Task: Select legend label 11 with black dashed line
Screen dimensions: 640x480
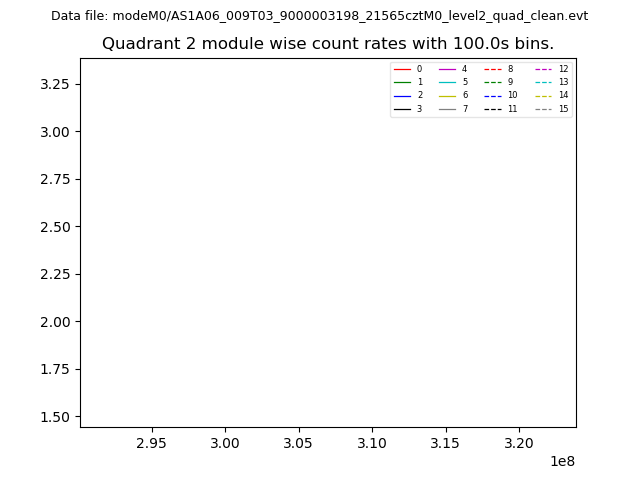Action: coord(512,109)
